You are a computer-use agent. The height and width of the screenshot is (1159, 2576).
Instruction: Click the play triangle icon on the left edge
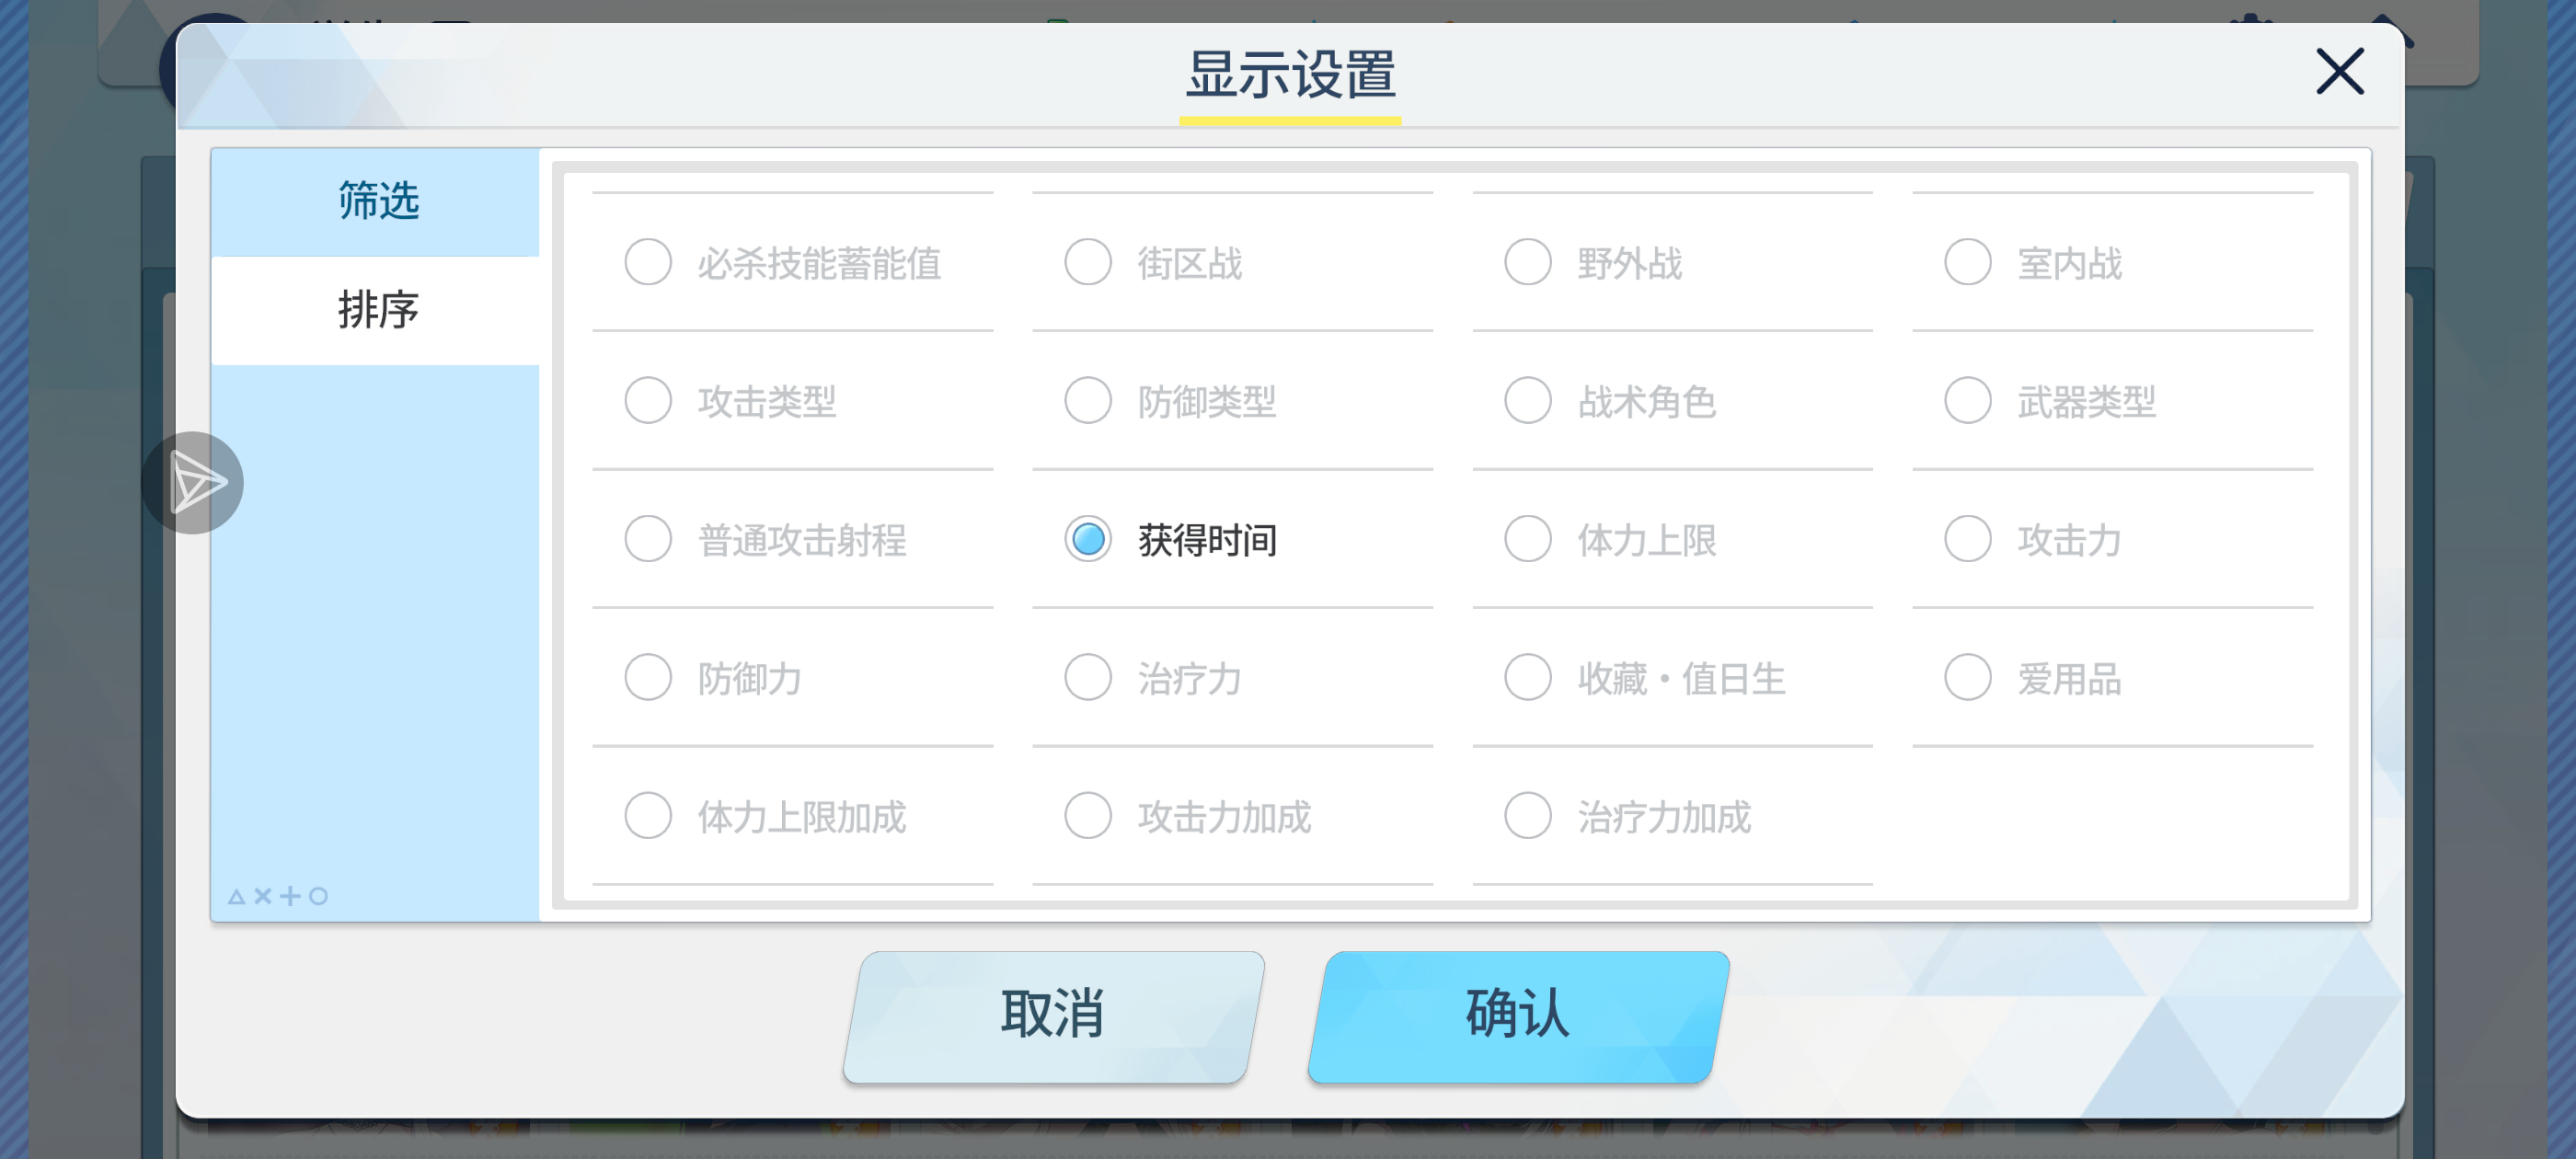(196, 482)
